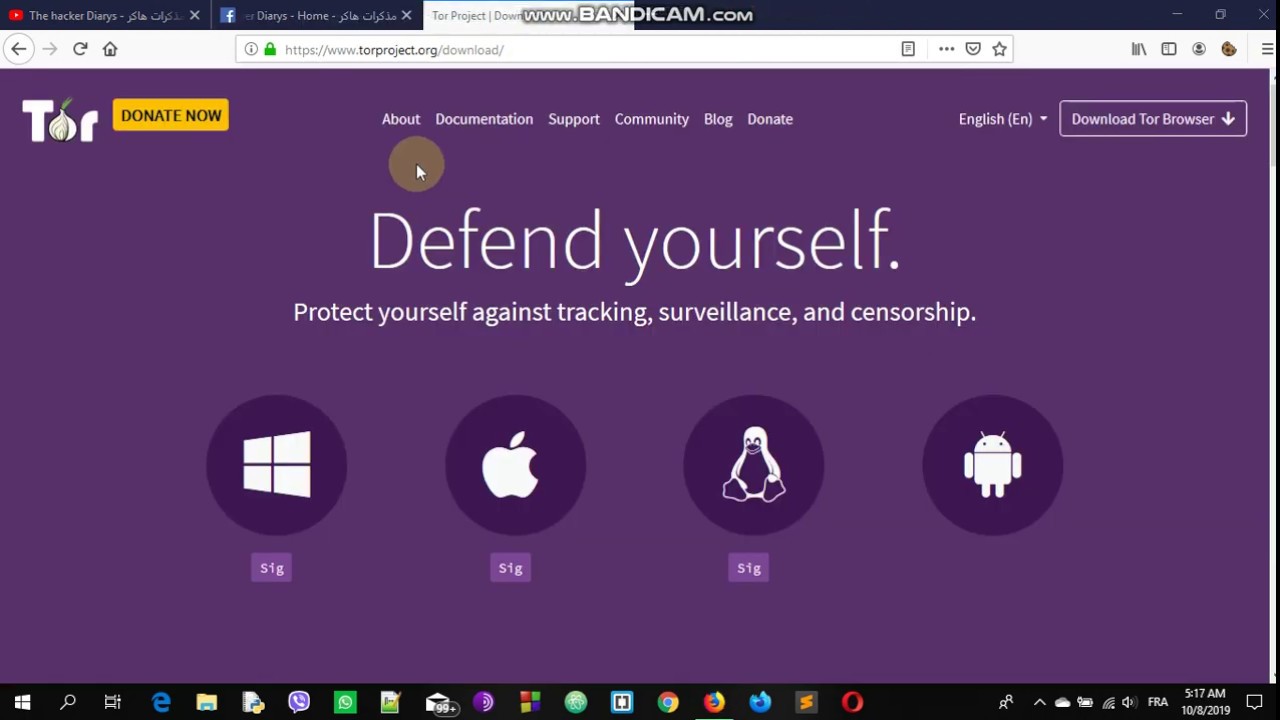Show hidden system tray icons chevron
The width and height of the screenshot is (1280, 720).
[1039, 702]
